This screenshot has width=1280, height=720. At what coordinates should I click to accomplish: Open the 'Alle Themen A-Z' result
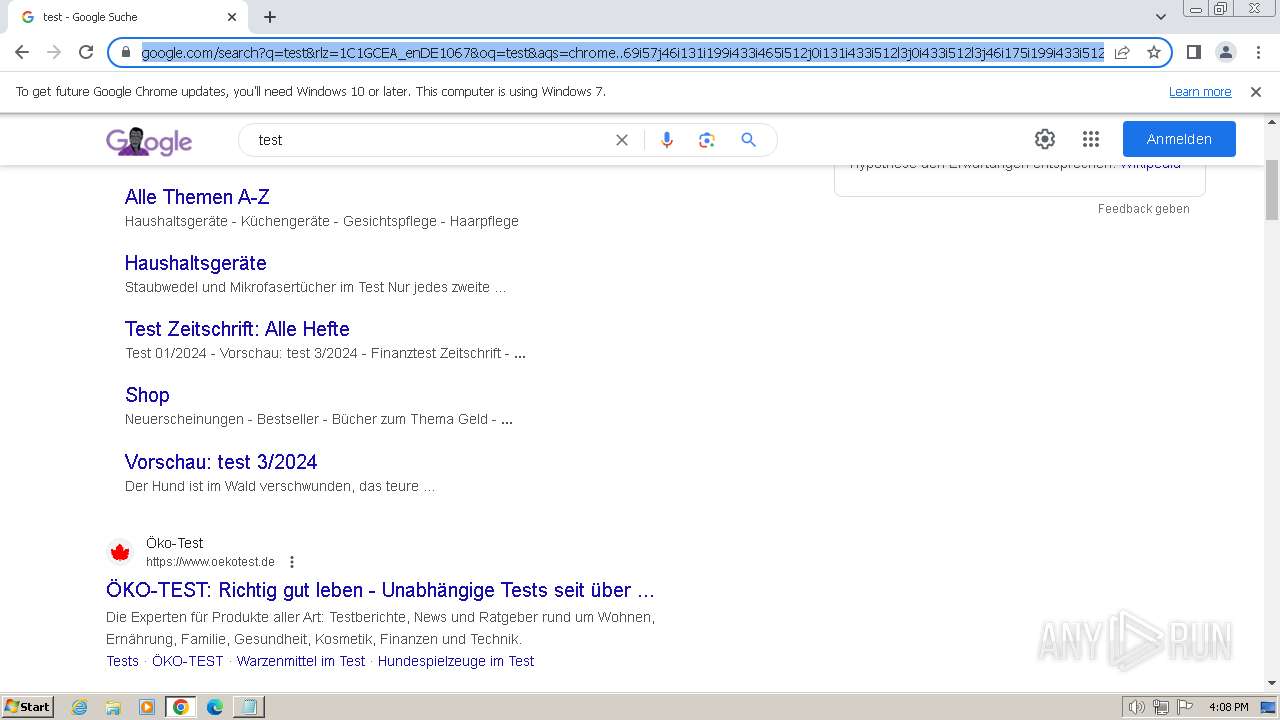click(197, 197)
